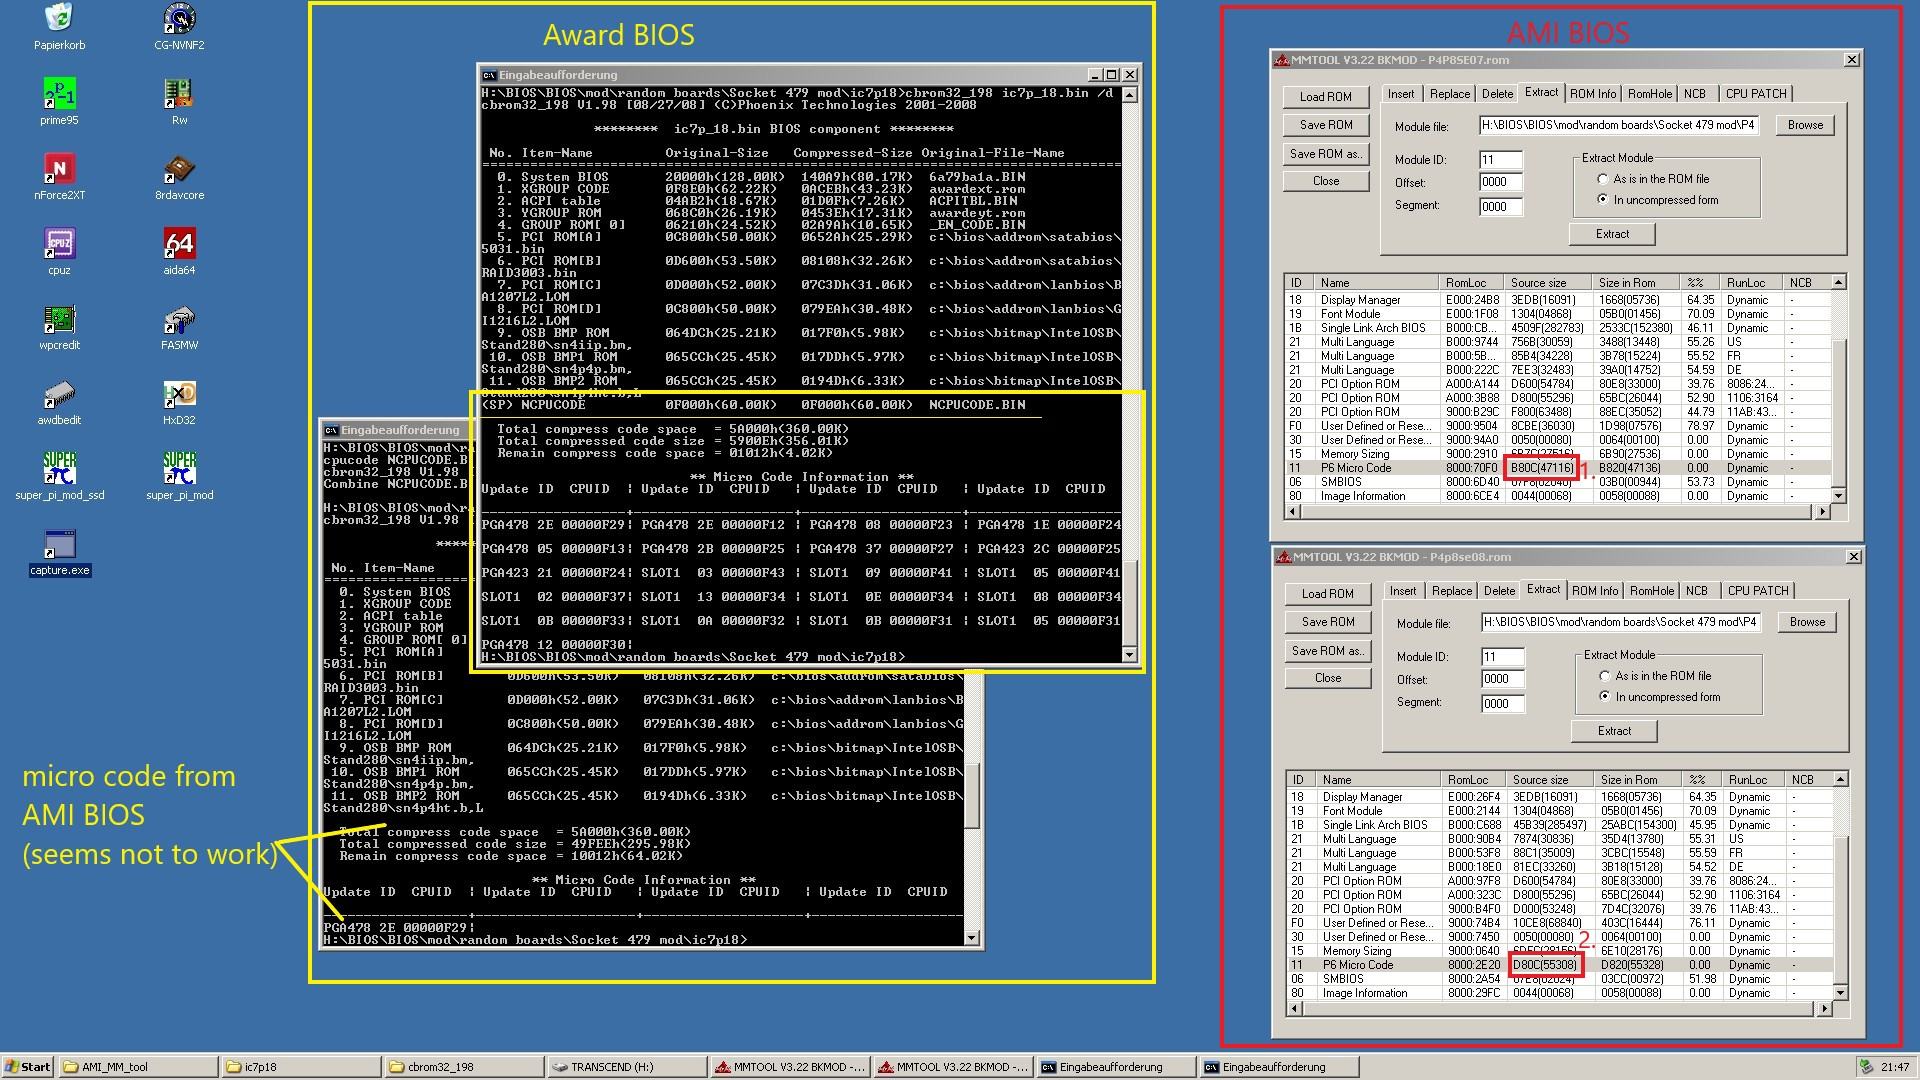Image resolution: width=1920 pixels, height=1080 pixels.
Task: Click Save ROM in the P4P85E07.rom MMTOOL window
Action: tap(1326, 125)
